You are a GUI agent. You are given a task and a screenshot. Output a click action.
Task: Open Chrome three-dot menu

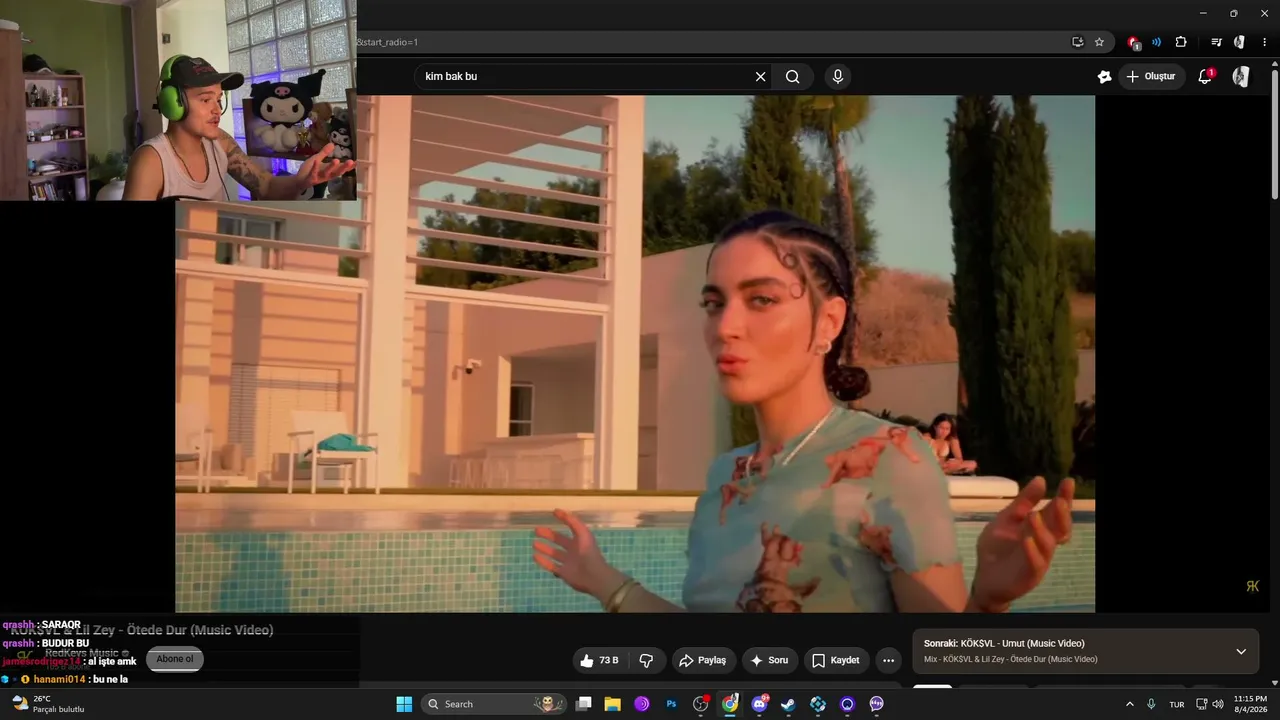(x=1265, y=42)
